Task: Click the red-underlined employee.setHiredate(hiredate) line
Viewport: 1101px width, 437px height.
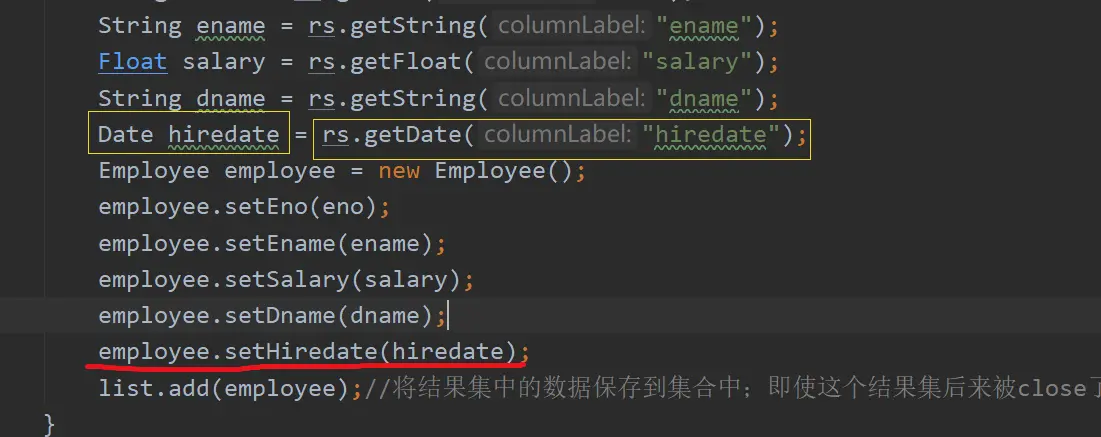Action: pyautogui.click(x=313, y=351)
